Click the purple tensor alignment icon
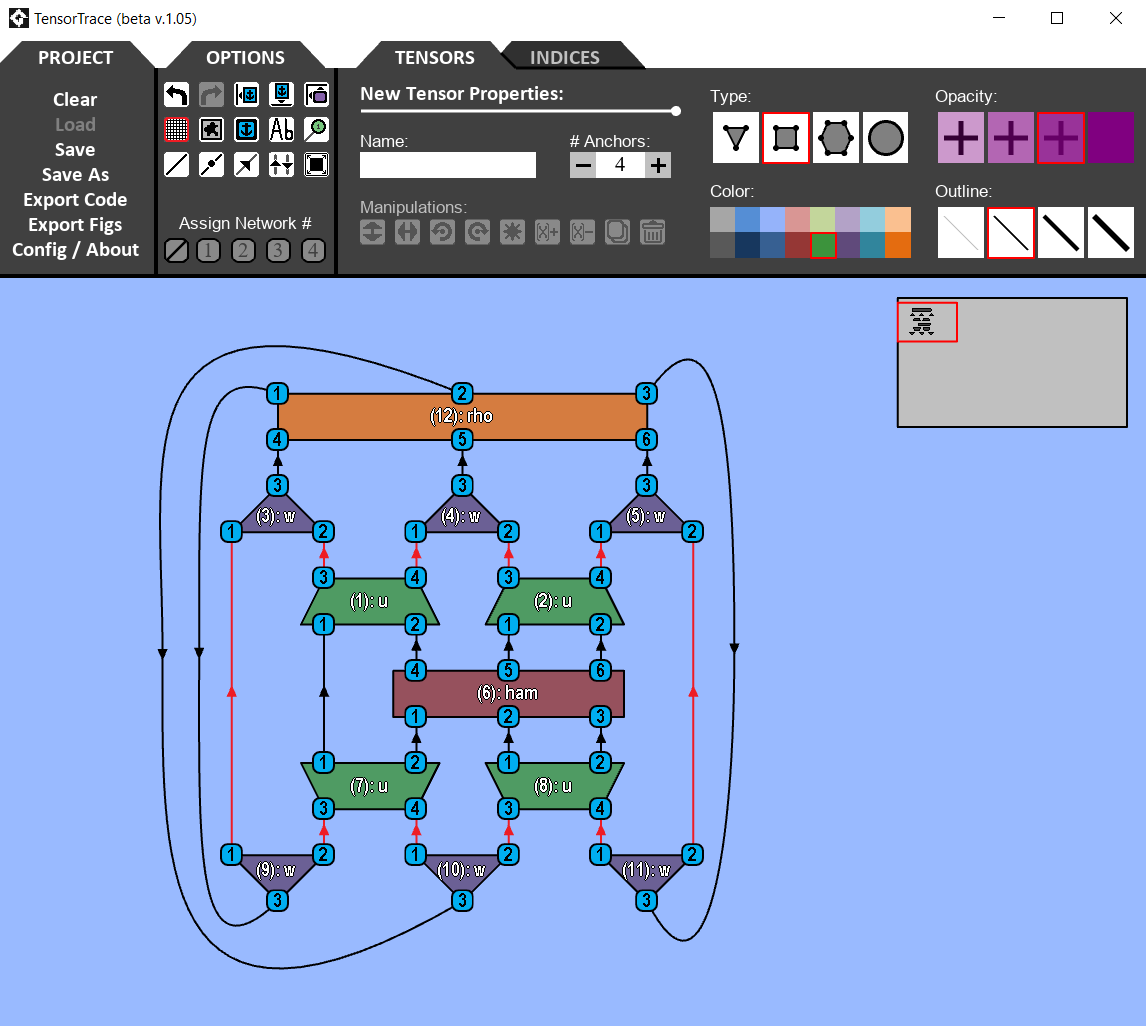This screenshot has height=1026, width=1146. pyautogui.click(x=316, y=94)
